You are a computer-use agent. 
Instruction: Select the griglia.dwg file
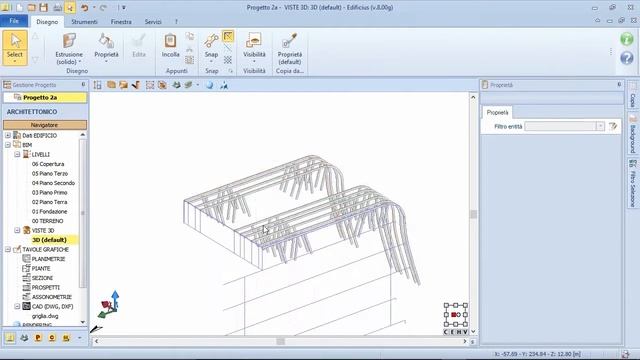click(45, 316)
